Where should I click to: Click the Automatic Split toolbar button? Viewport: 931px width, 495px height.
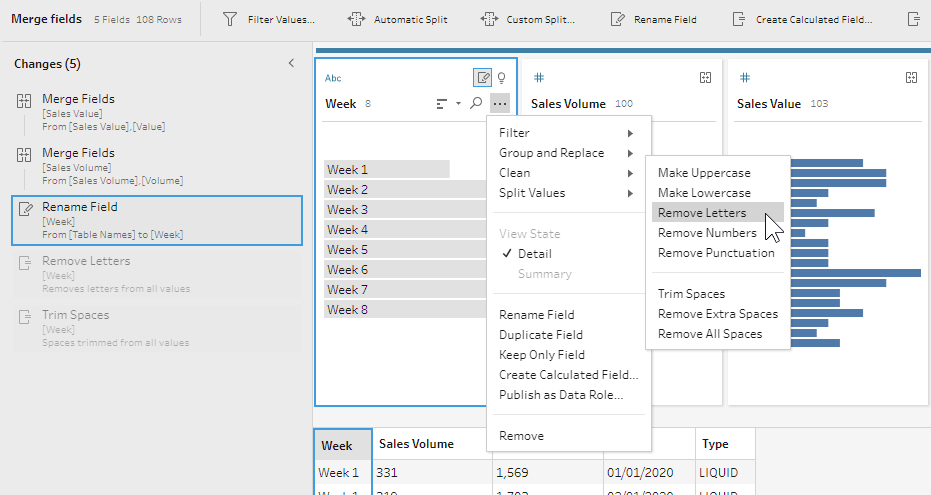pos(398,20)
